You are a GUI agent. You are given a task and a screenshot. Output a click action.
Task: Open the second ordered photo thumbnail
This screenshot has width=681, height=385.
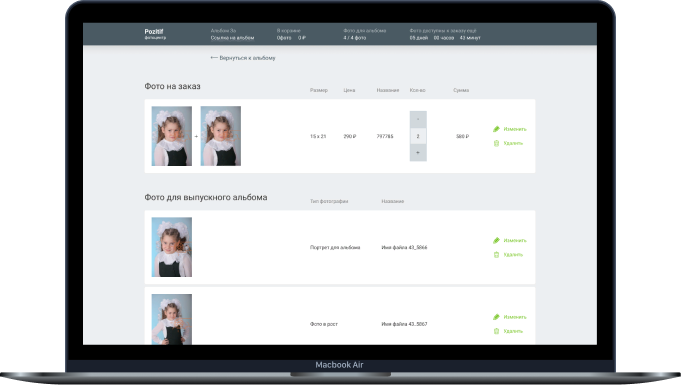click(x=221, y=136)
